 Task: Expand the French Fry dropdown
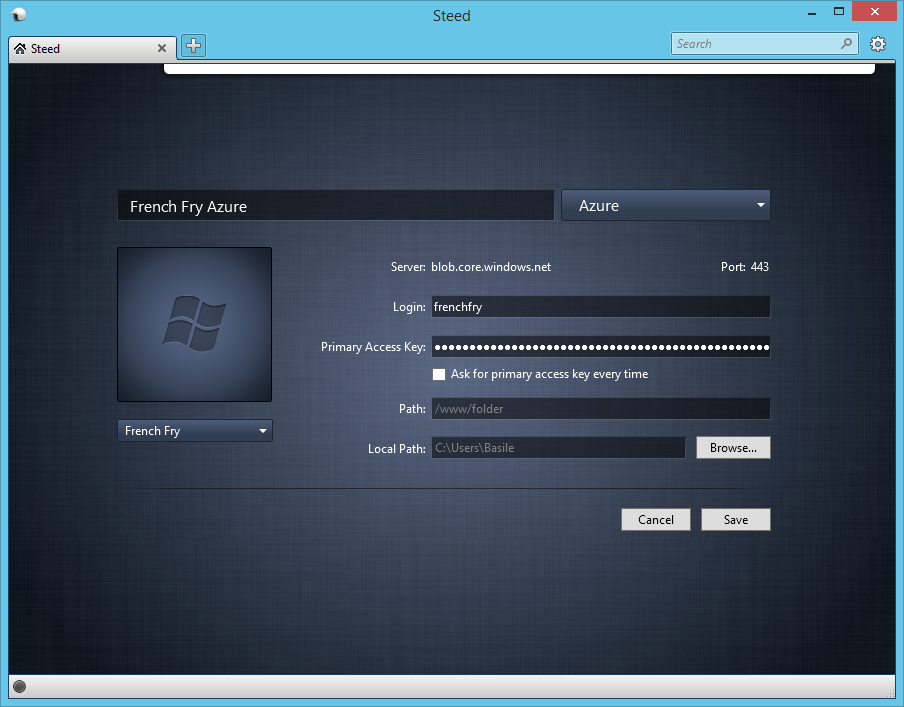[x=194, y=431]
